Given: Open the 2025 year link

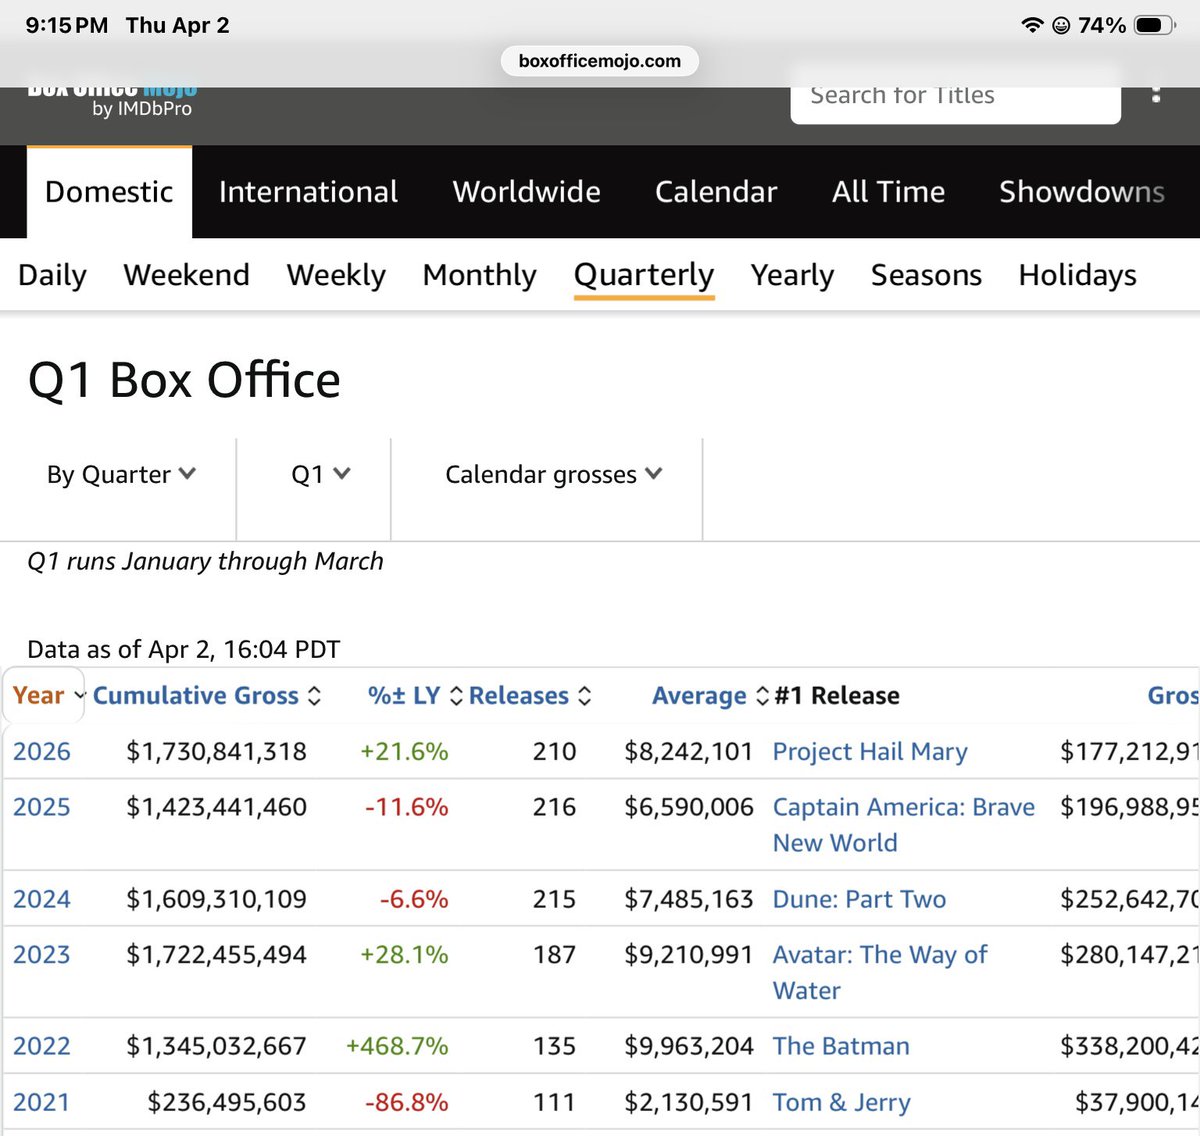Looking at the screenshot, I should 41,807.
